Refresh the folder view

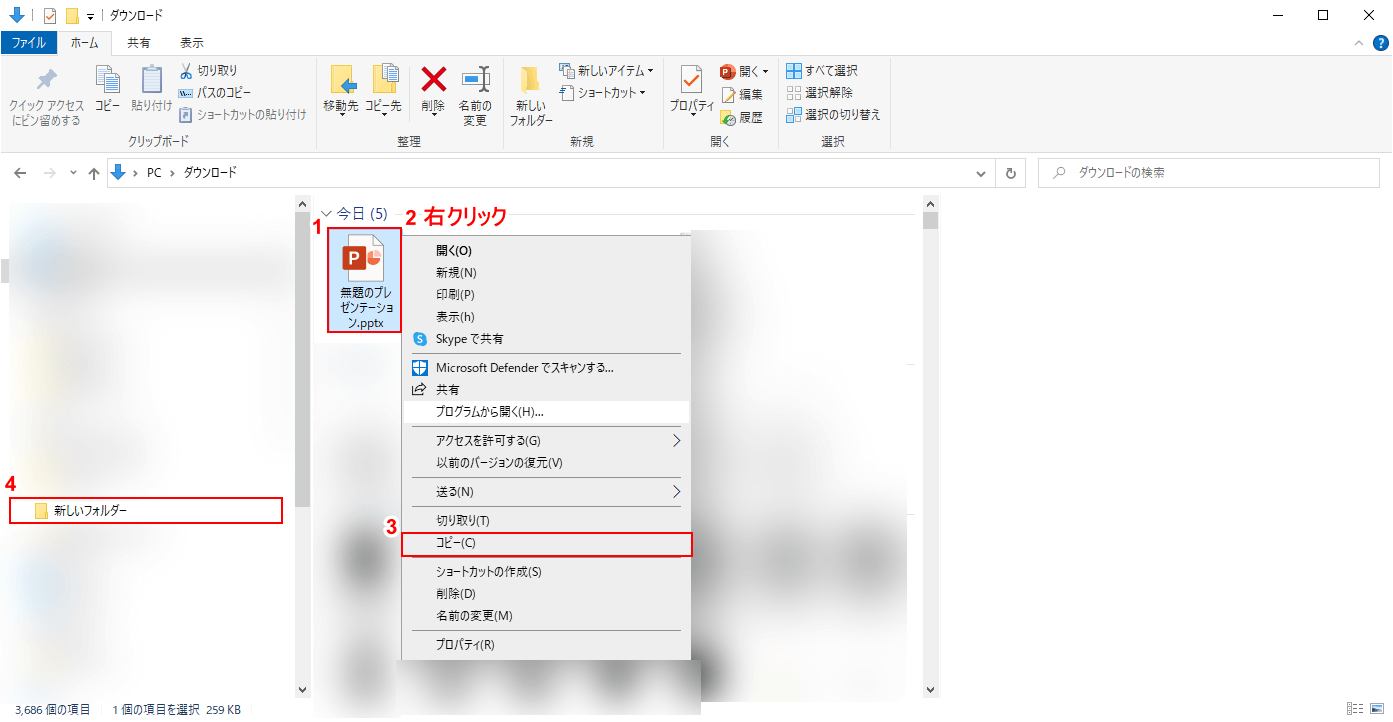[x=1010, y=173]
